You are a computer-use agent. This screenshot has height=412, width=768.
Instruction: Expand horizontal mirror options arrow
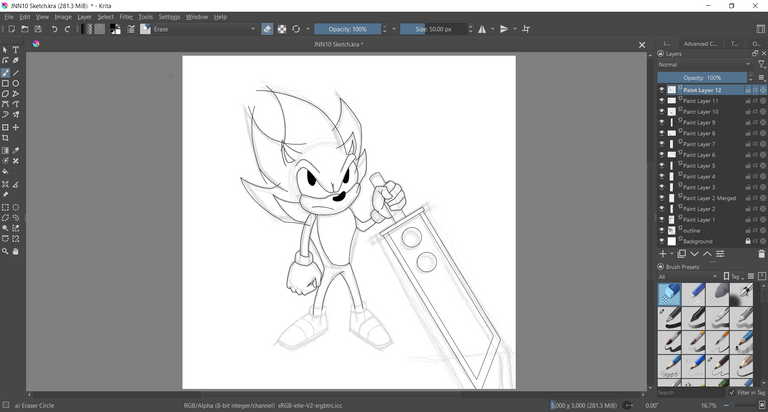point(493,29)
